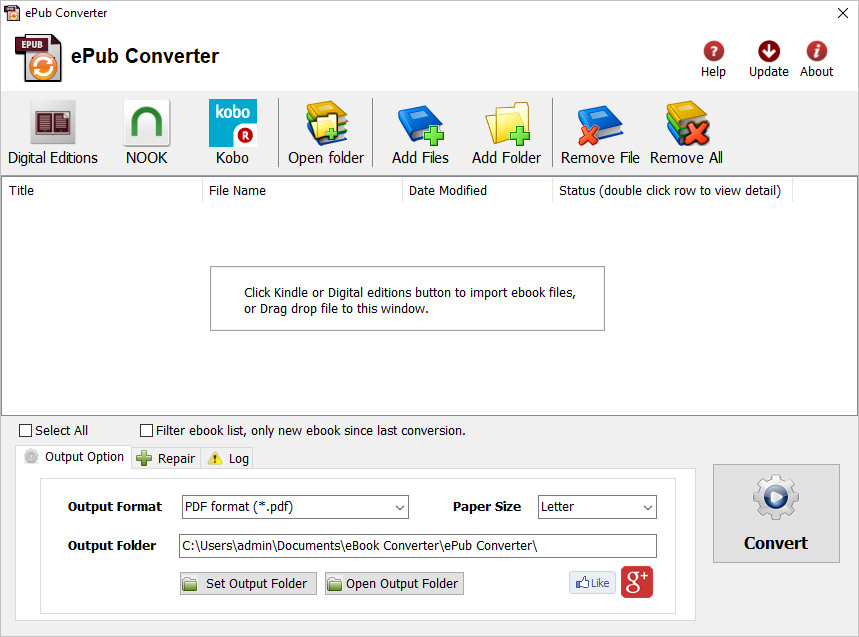This screenshot has width=859, height=637.
Task: Open the Output Format dropdown
Action: click(x=295, y=507)
